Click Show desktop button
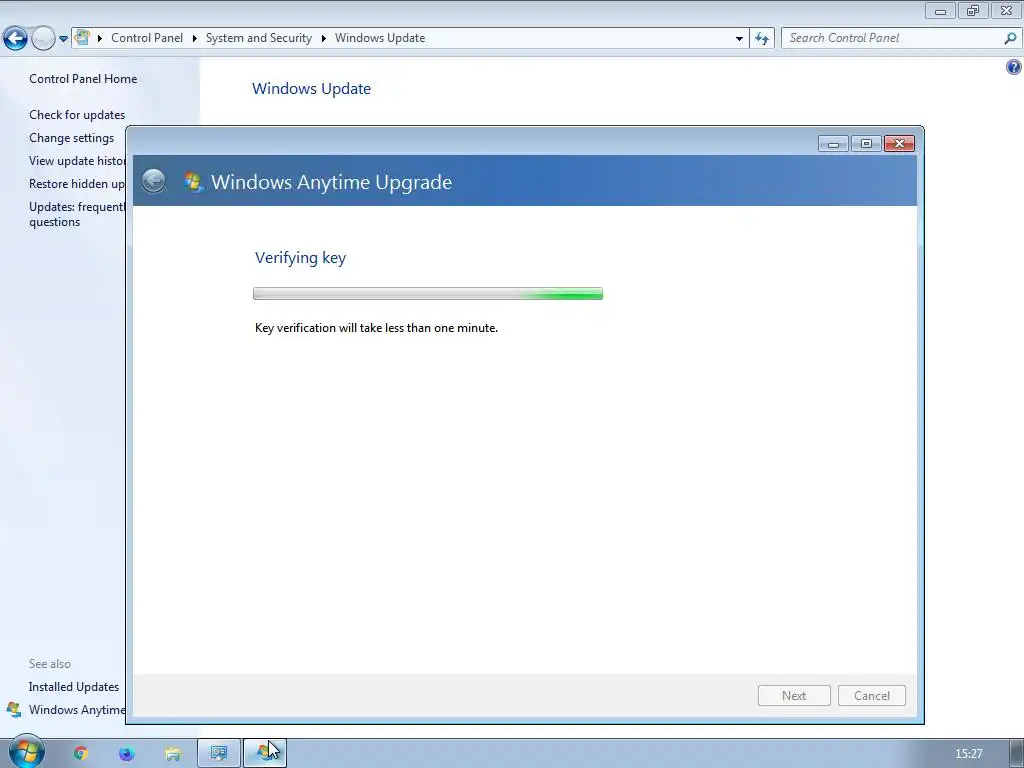Viewport: 1024px width, 768px height. (1016, 754)
